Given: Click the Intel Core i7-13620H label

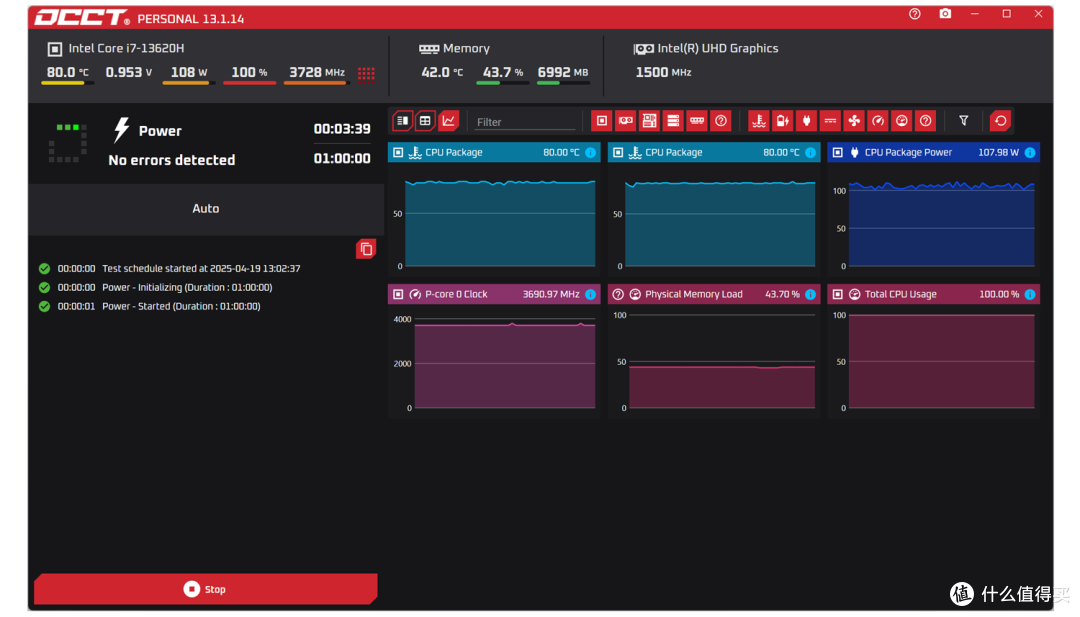Looking at the screenshot, I should click(126, 48).
